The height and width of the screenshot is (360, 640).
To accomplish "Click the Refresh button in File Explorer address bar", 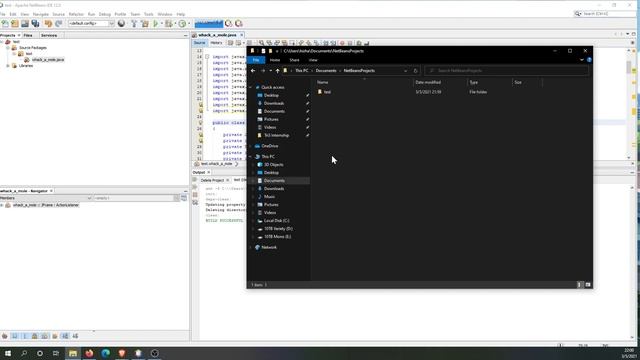I will (416, 71).
